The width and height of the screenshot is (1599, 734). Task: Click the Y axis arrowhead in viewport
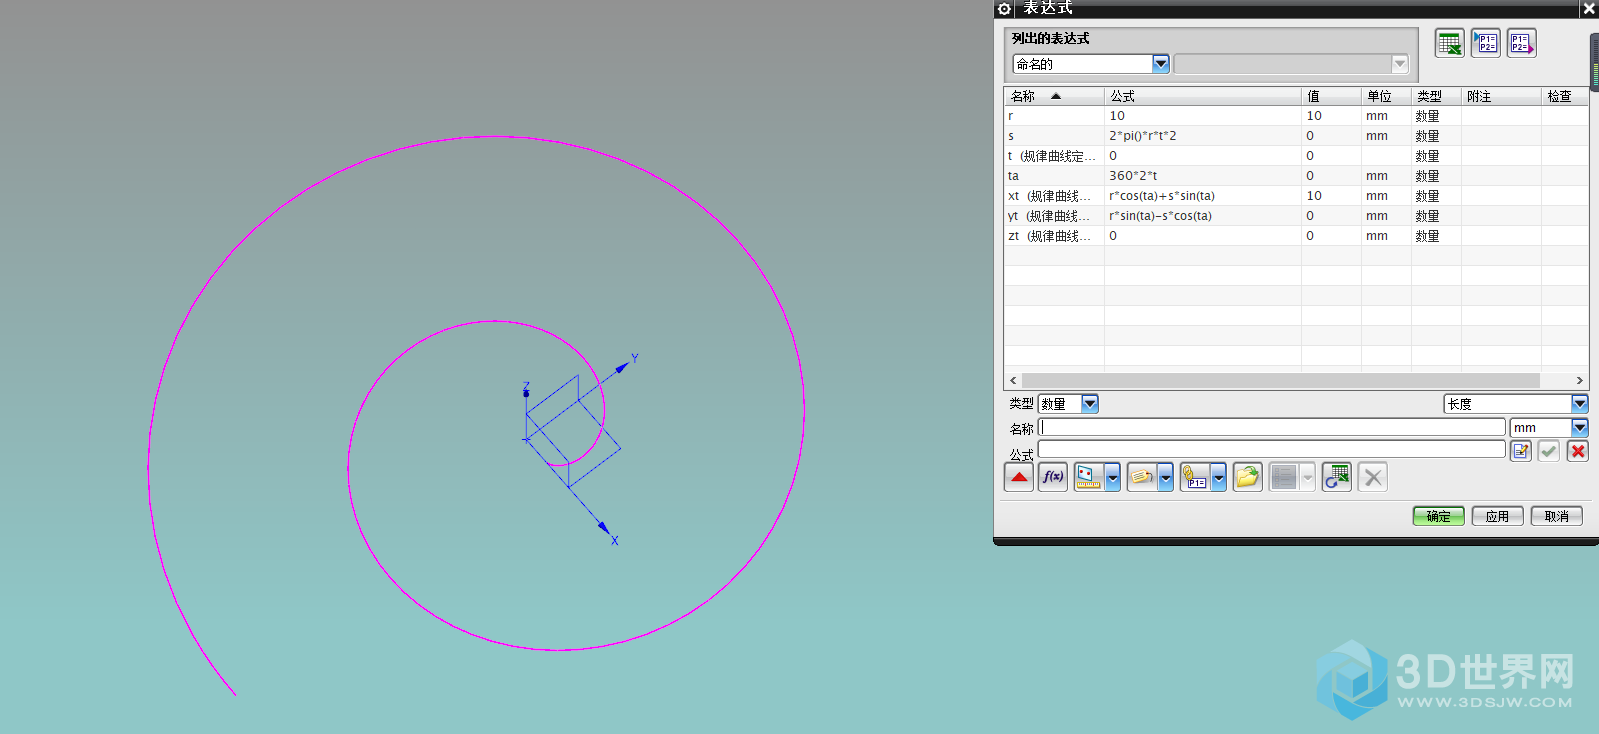click(x=621, y=368)
